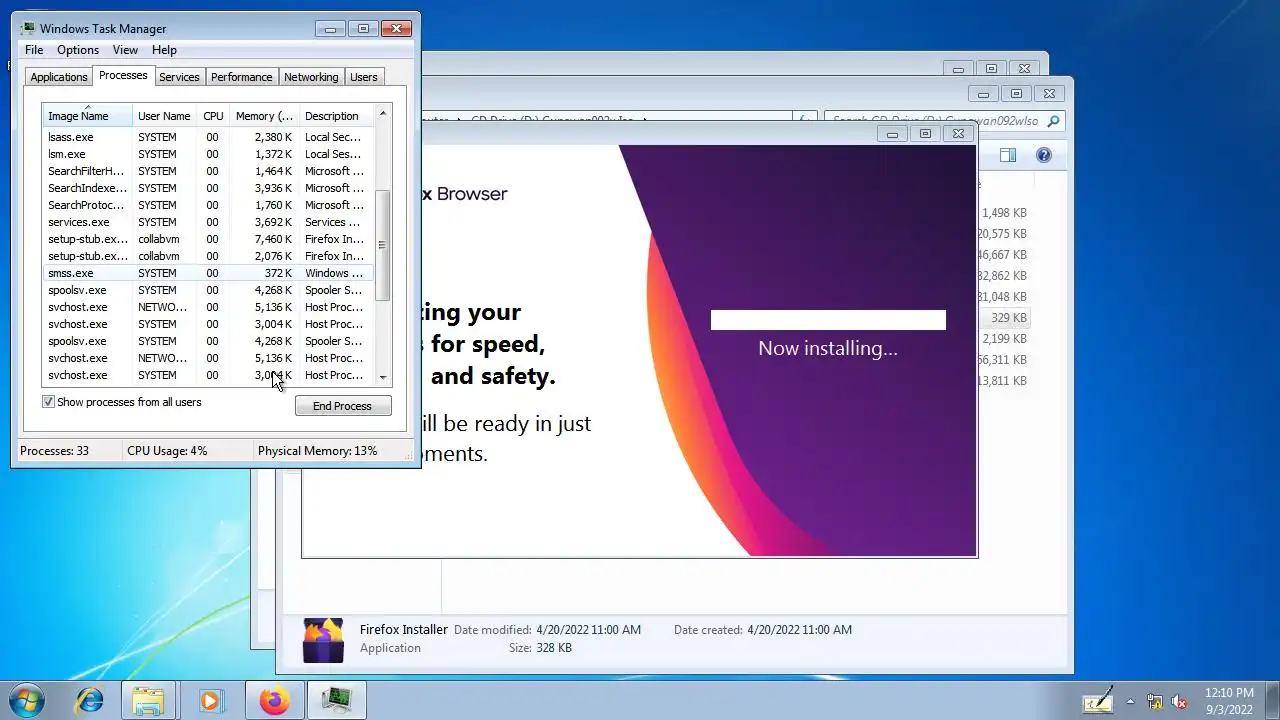Select the SearchProtoc... process row
Image resolution: width=1280 pixels, height=720 pixels.
point(208,205)
